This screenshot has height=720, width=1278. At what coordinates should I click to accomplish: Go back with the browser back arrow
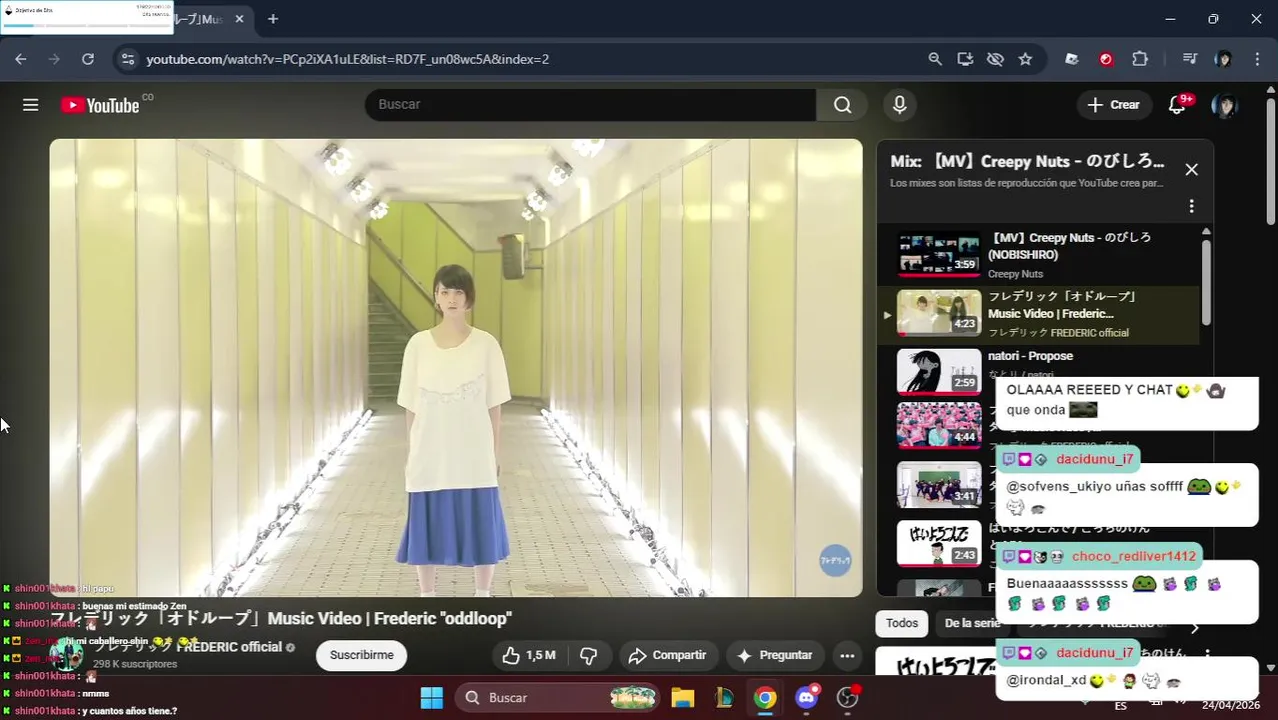click(x=21, y=59)
